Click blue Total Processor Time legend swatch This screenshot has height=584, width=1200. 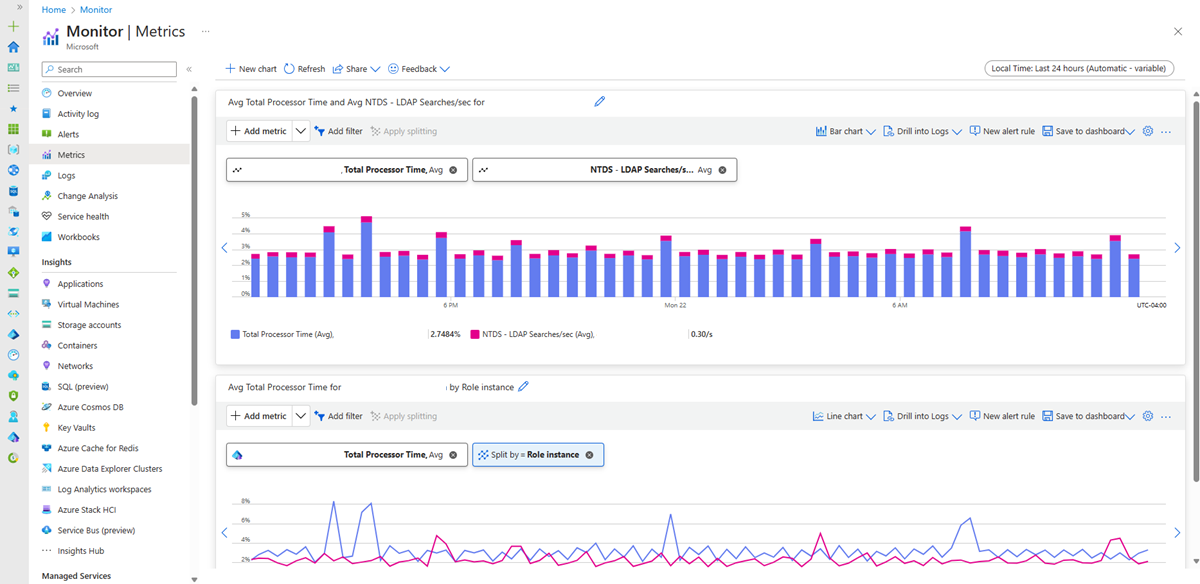235,334
